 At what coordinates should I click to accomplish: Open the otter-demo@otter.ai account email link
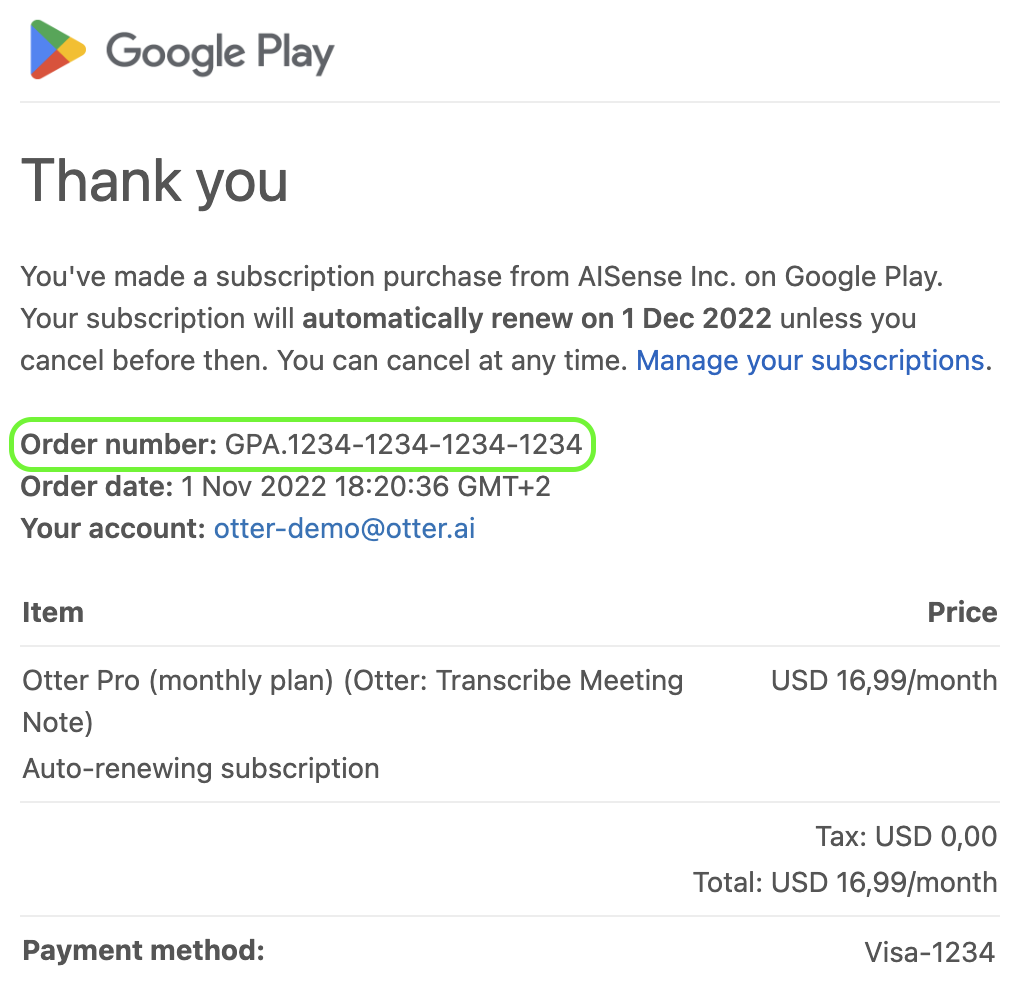pyautogui.click(x=344, y=528)
